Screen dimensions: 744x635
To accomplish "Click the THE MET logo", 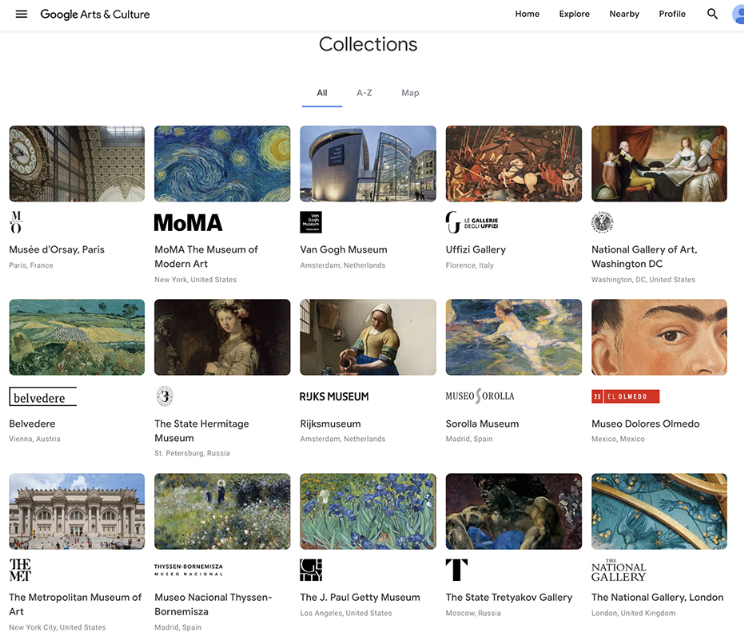I will (x=20, y=570).
